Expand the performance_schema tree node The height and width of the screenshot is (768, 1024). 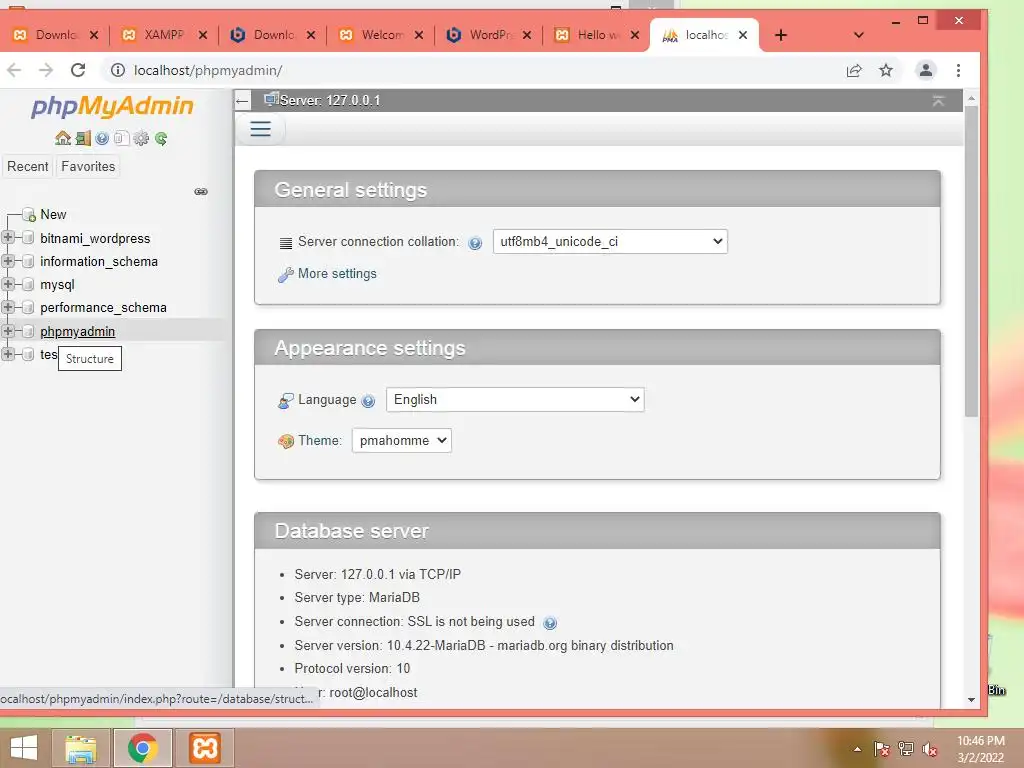point(8,307)
